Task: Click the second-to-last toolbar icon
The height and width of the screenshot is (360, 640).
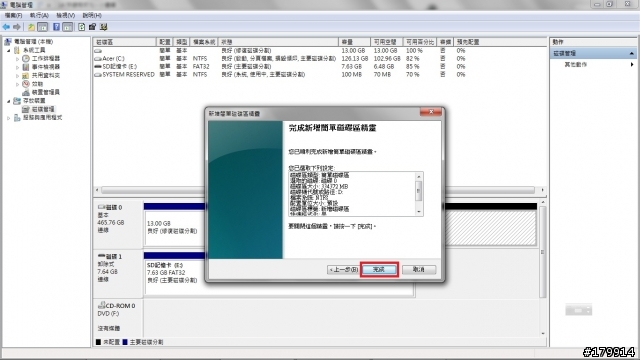Action: (92, 27)
